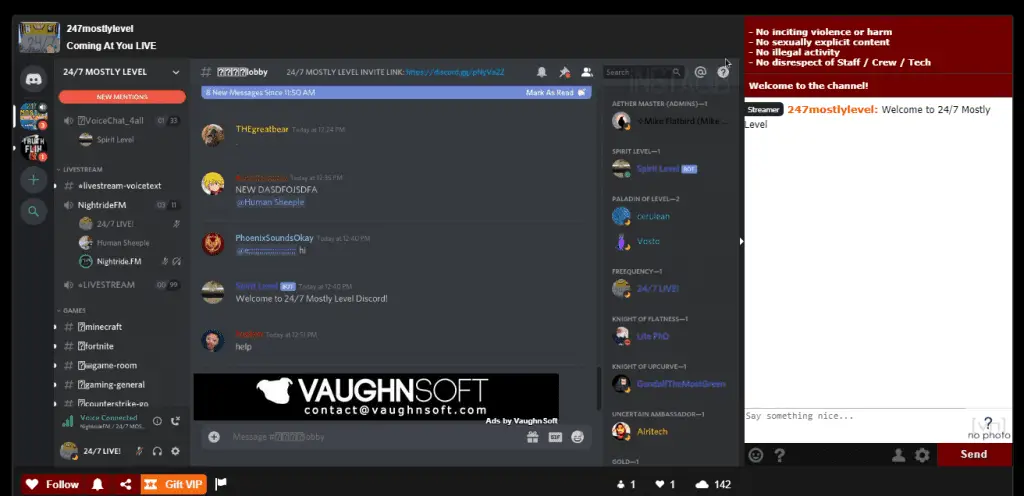Expand the 24/7 MOSTLY LEVEL server dropdown
Screen dimensions: 1024x496
point(176,72)
